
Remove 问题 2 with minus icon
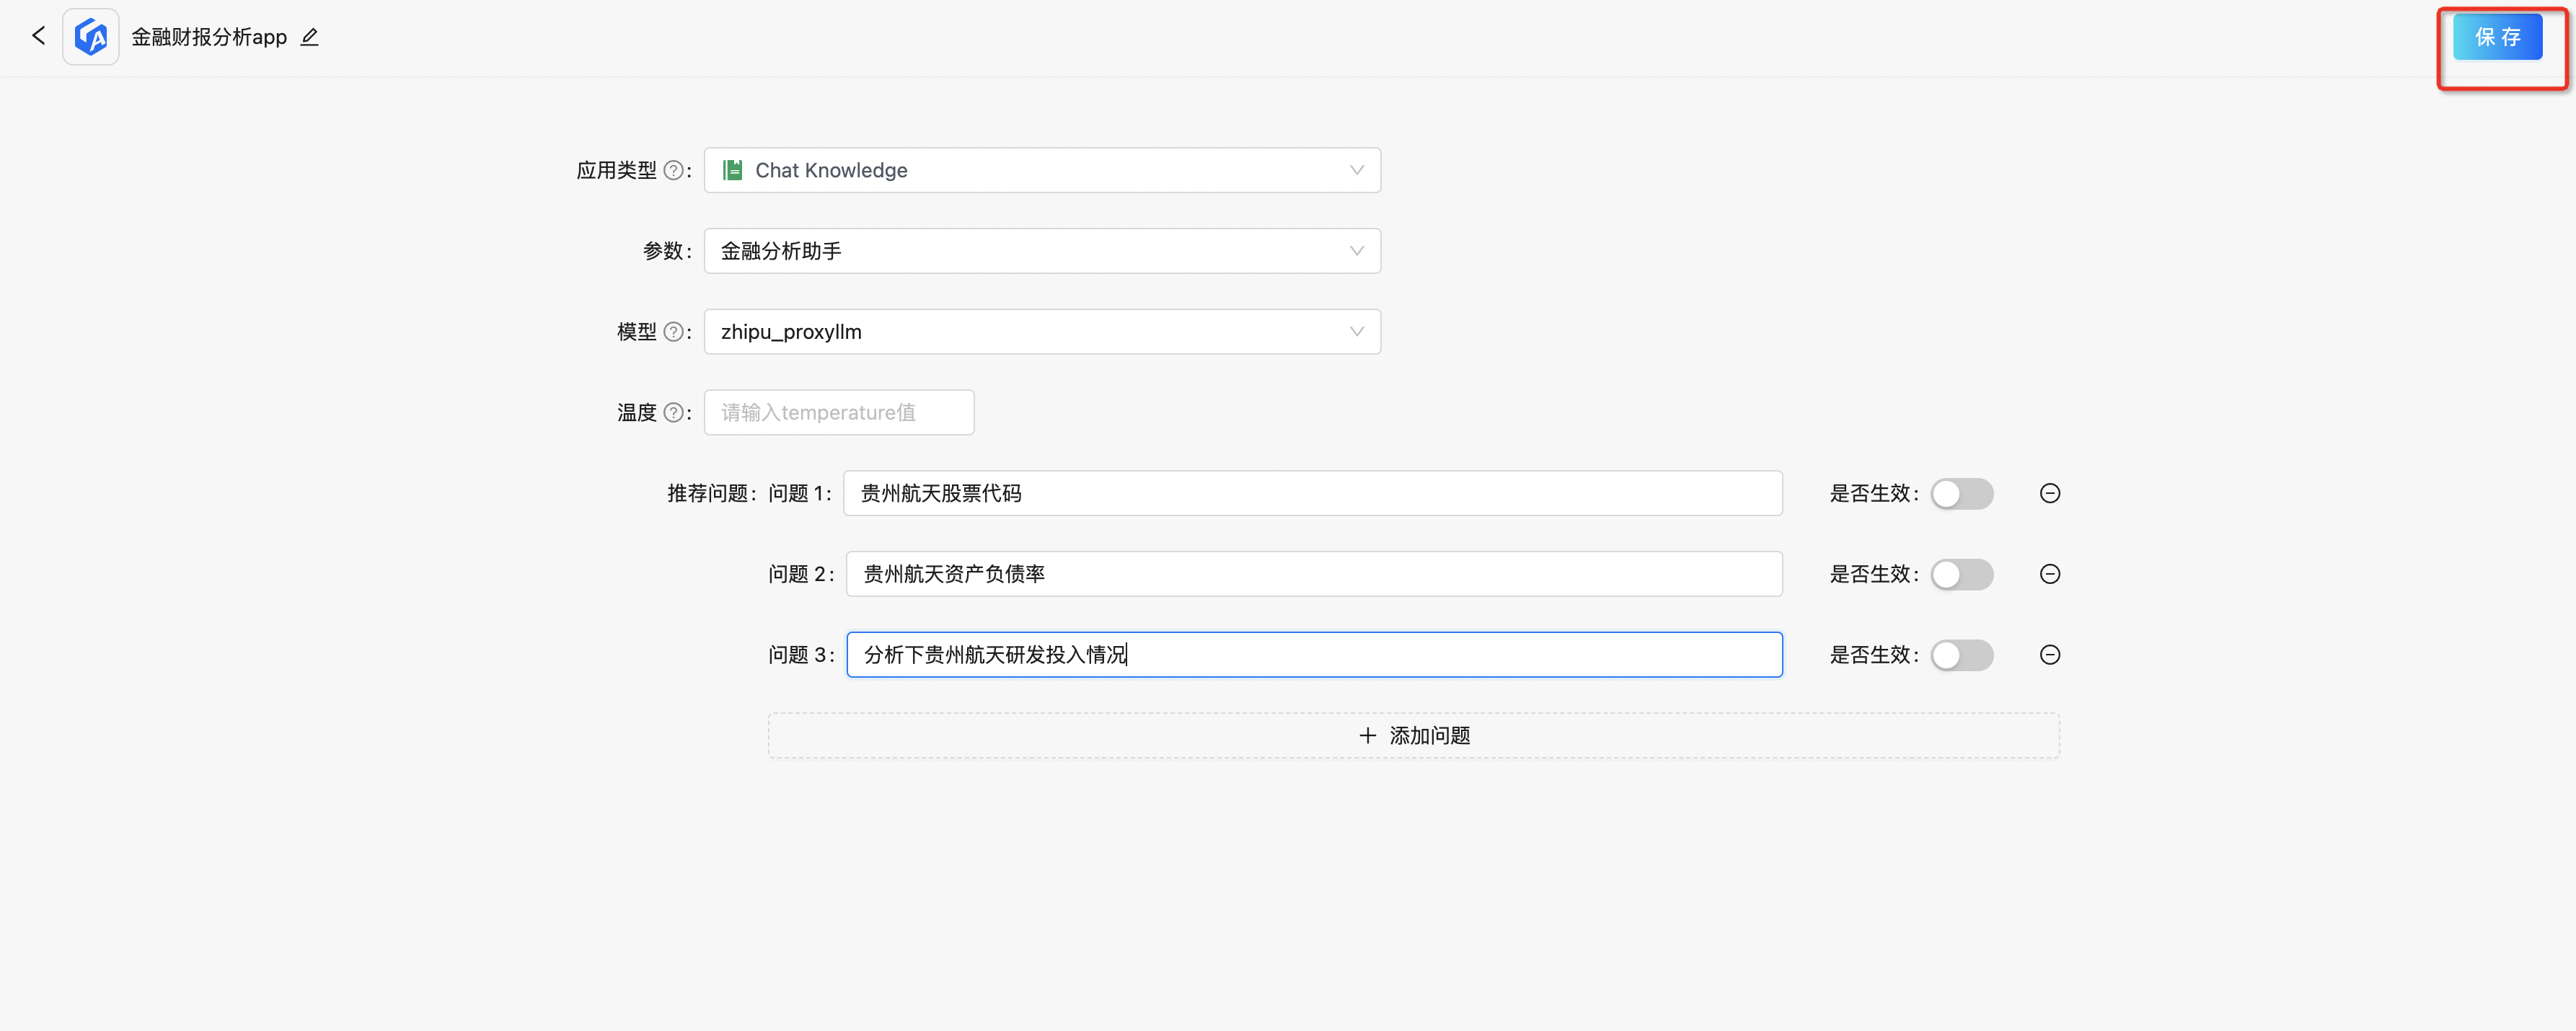tap(2049, 574)
